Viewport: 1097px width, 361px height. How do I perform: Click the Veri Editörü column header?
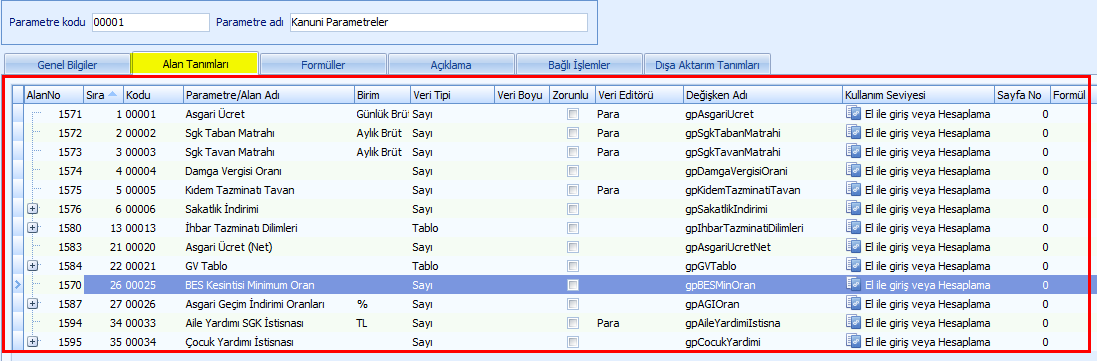[x=639, y=94]
